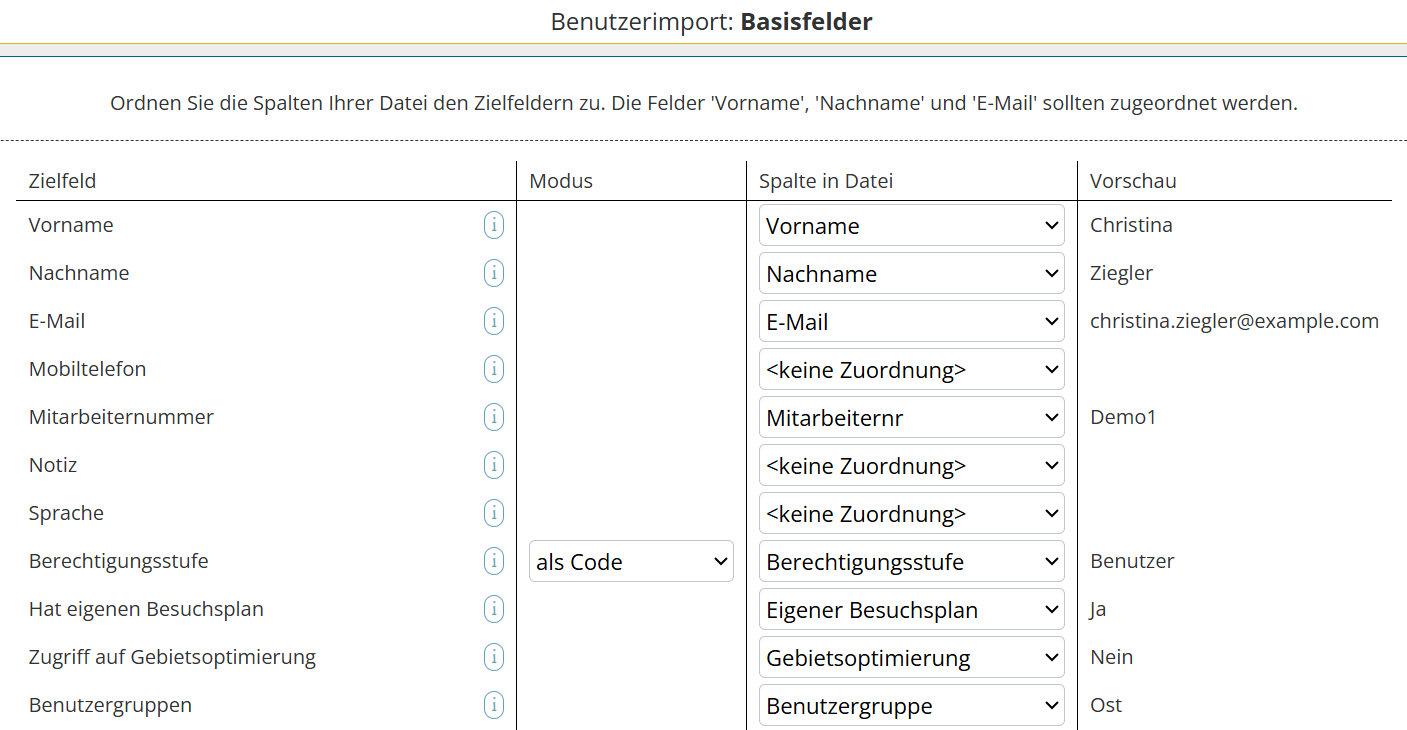This screenshot has height=730, width=1407.
Task: Select column for the Sprache field
Action: click(911, 514)
